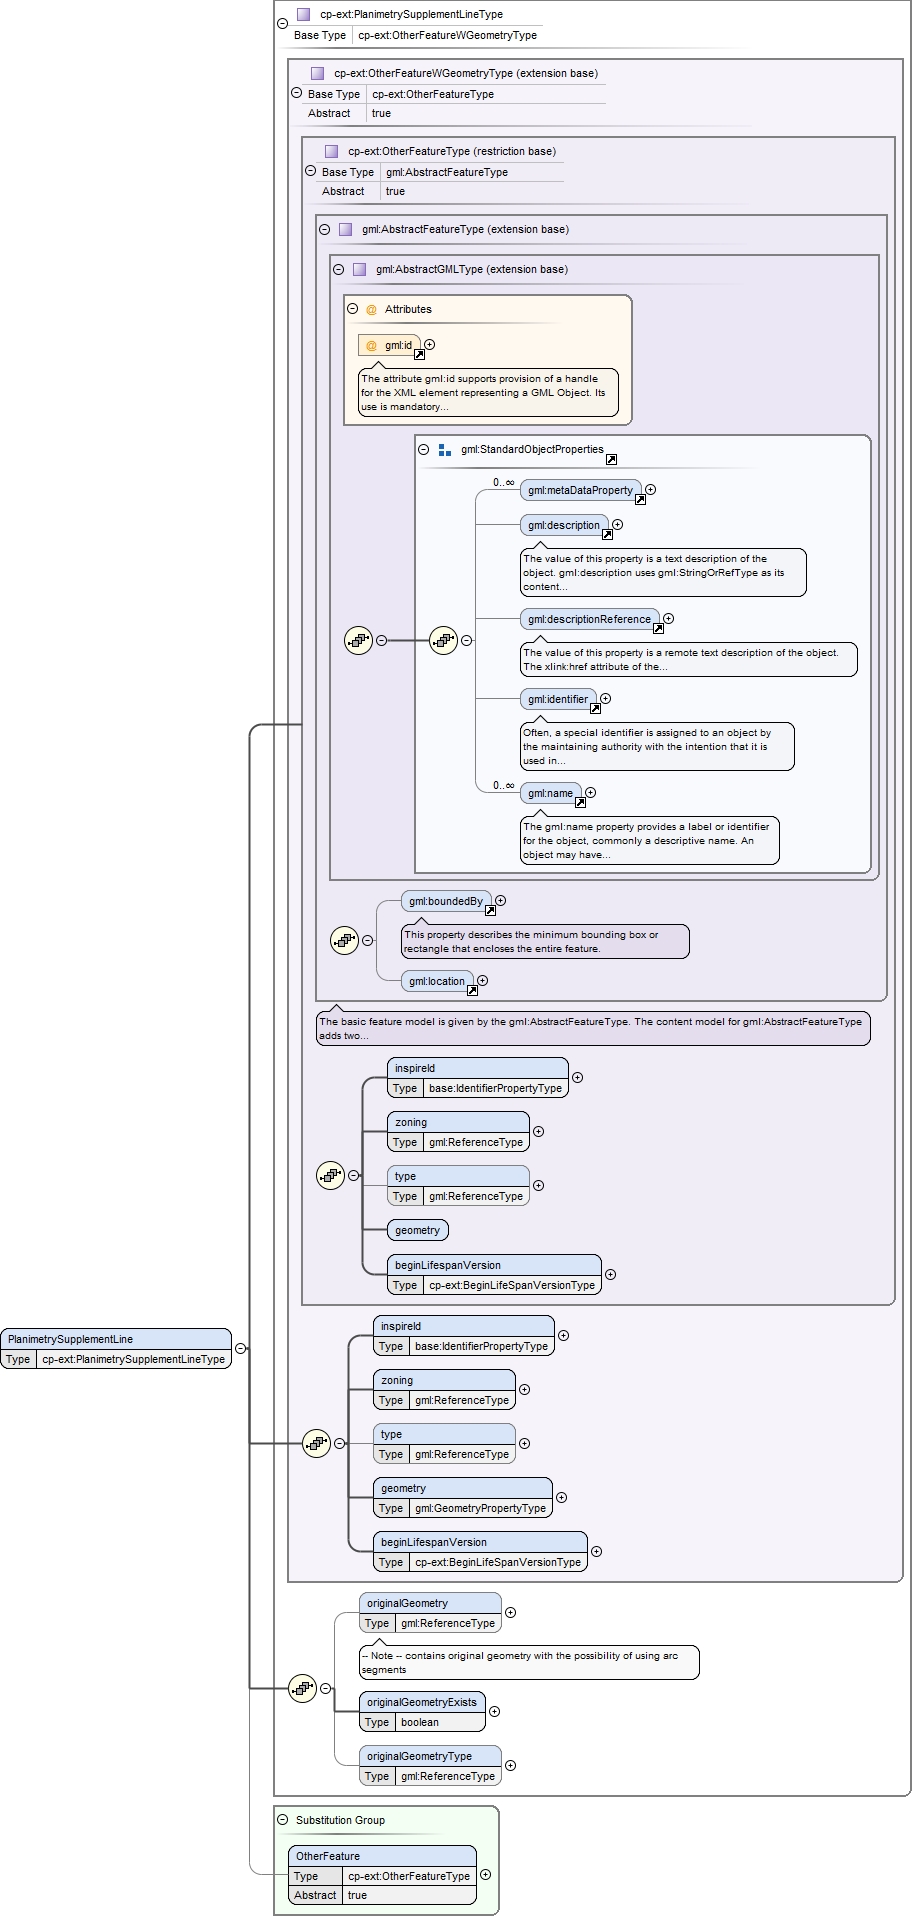Collapse OtherFeatureWGeometryType extension base
913x1917 pixels.
coord(296,92)
